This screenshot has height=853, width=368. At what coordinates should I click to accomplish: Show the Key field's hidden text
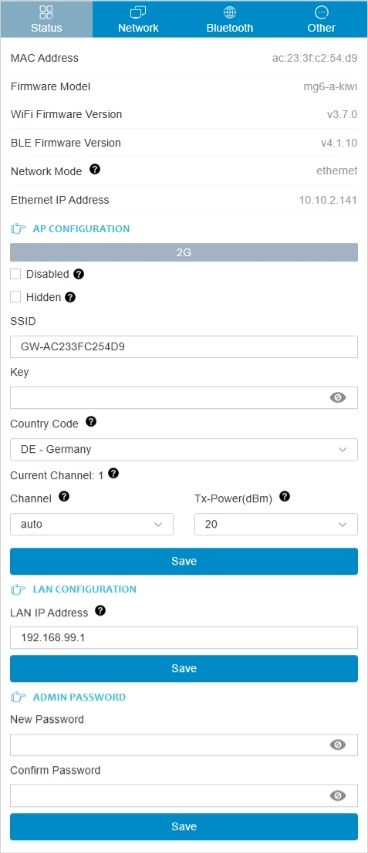click(338, 398)
